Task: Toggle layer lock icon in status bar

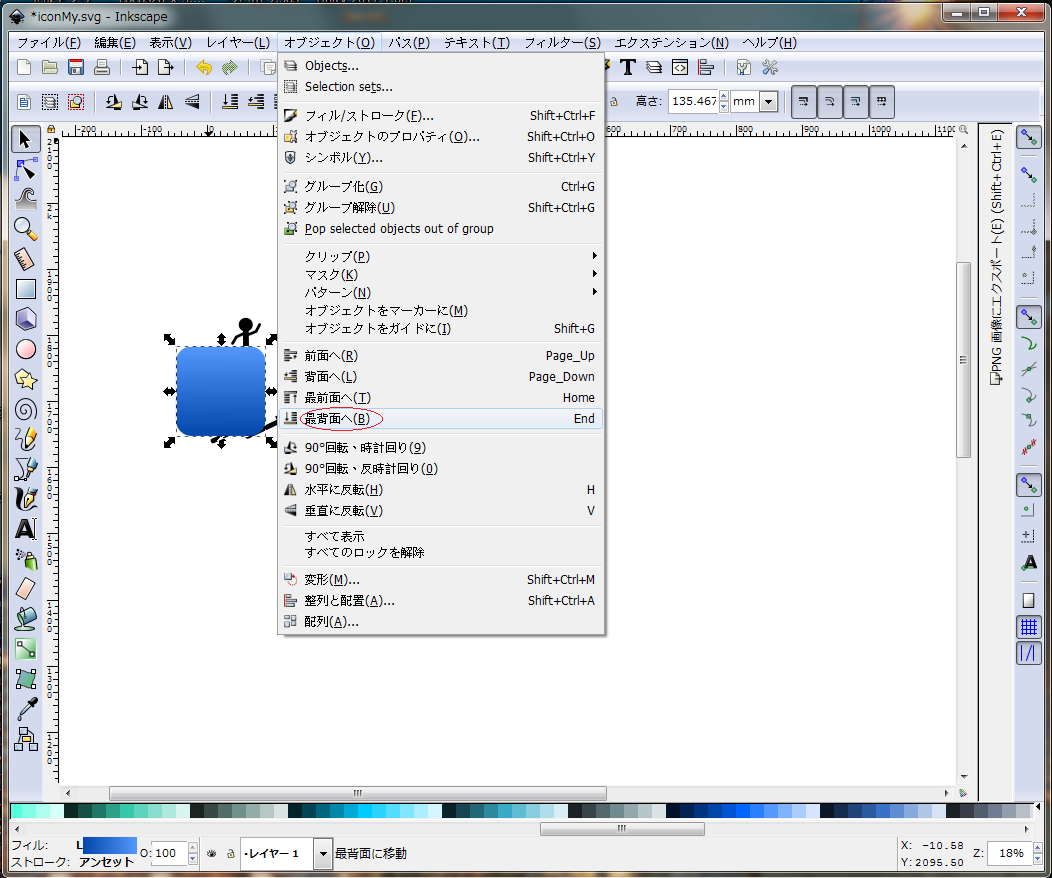Action: coord(229,853)
